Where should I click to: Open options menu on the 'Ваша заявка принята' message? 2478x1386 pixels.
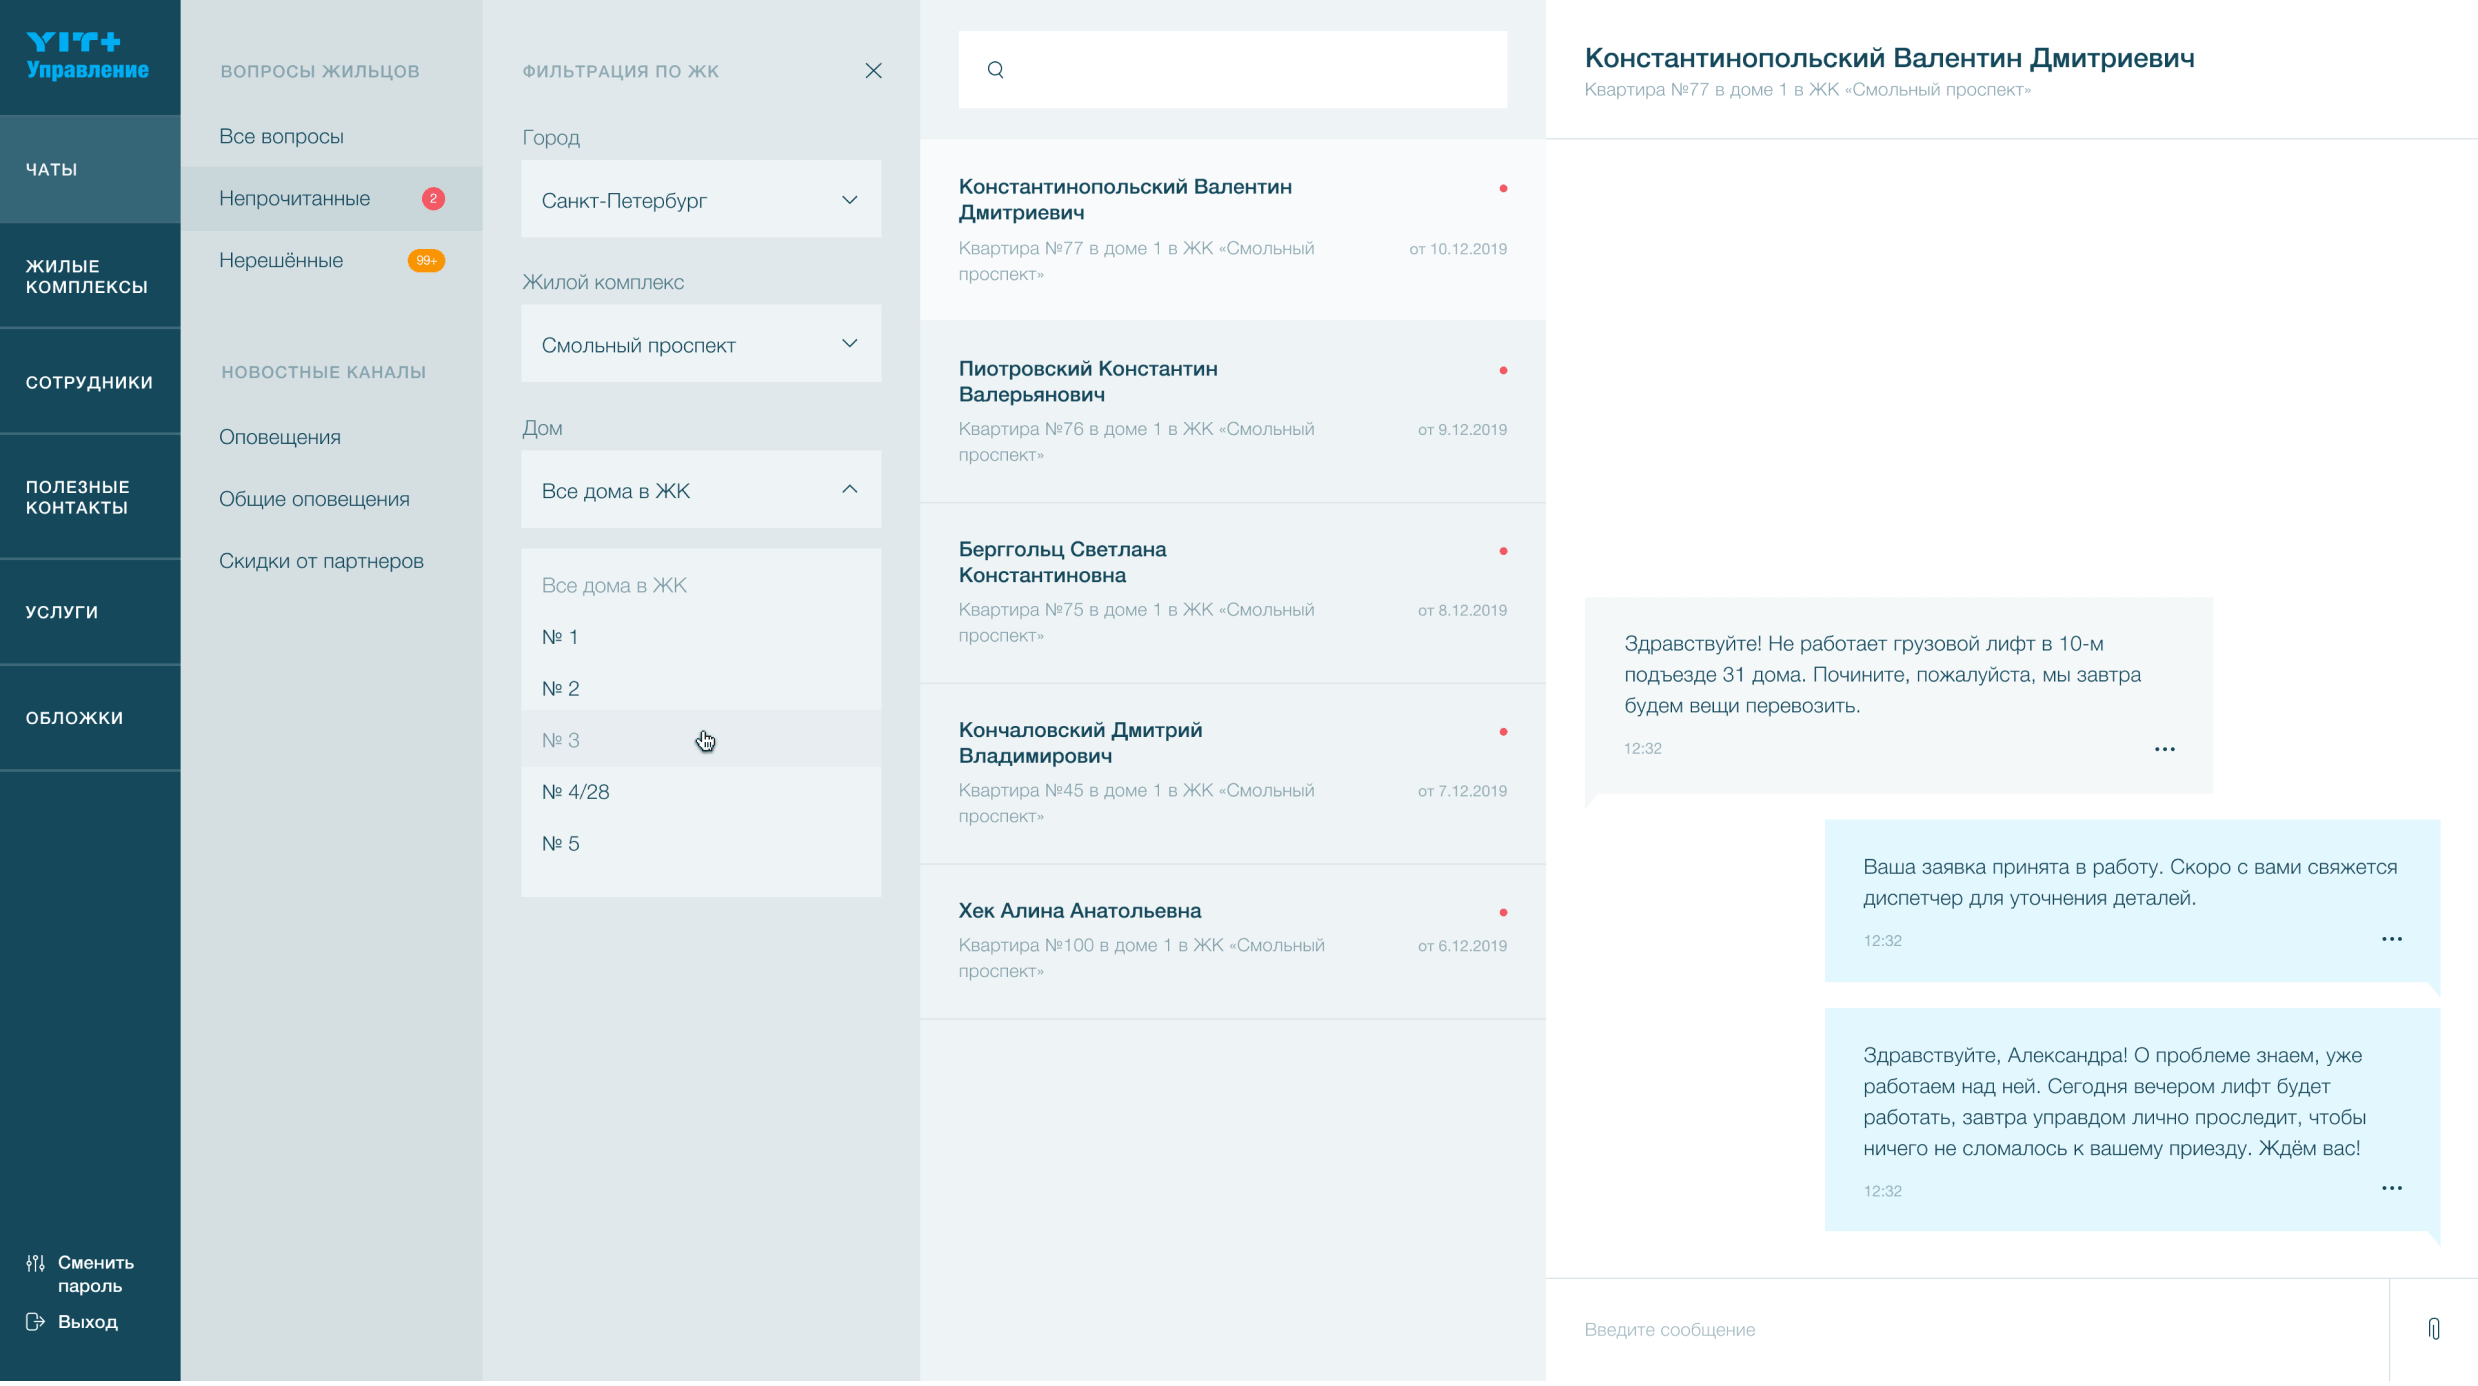[x=2391, y=939]
